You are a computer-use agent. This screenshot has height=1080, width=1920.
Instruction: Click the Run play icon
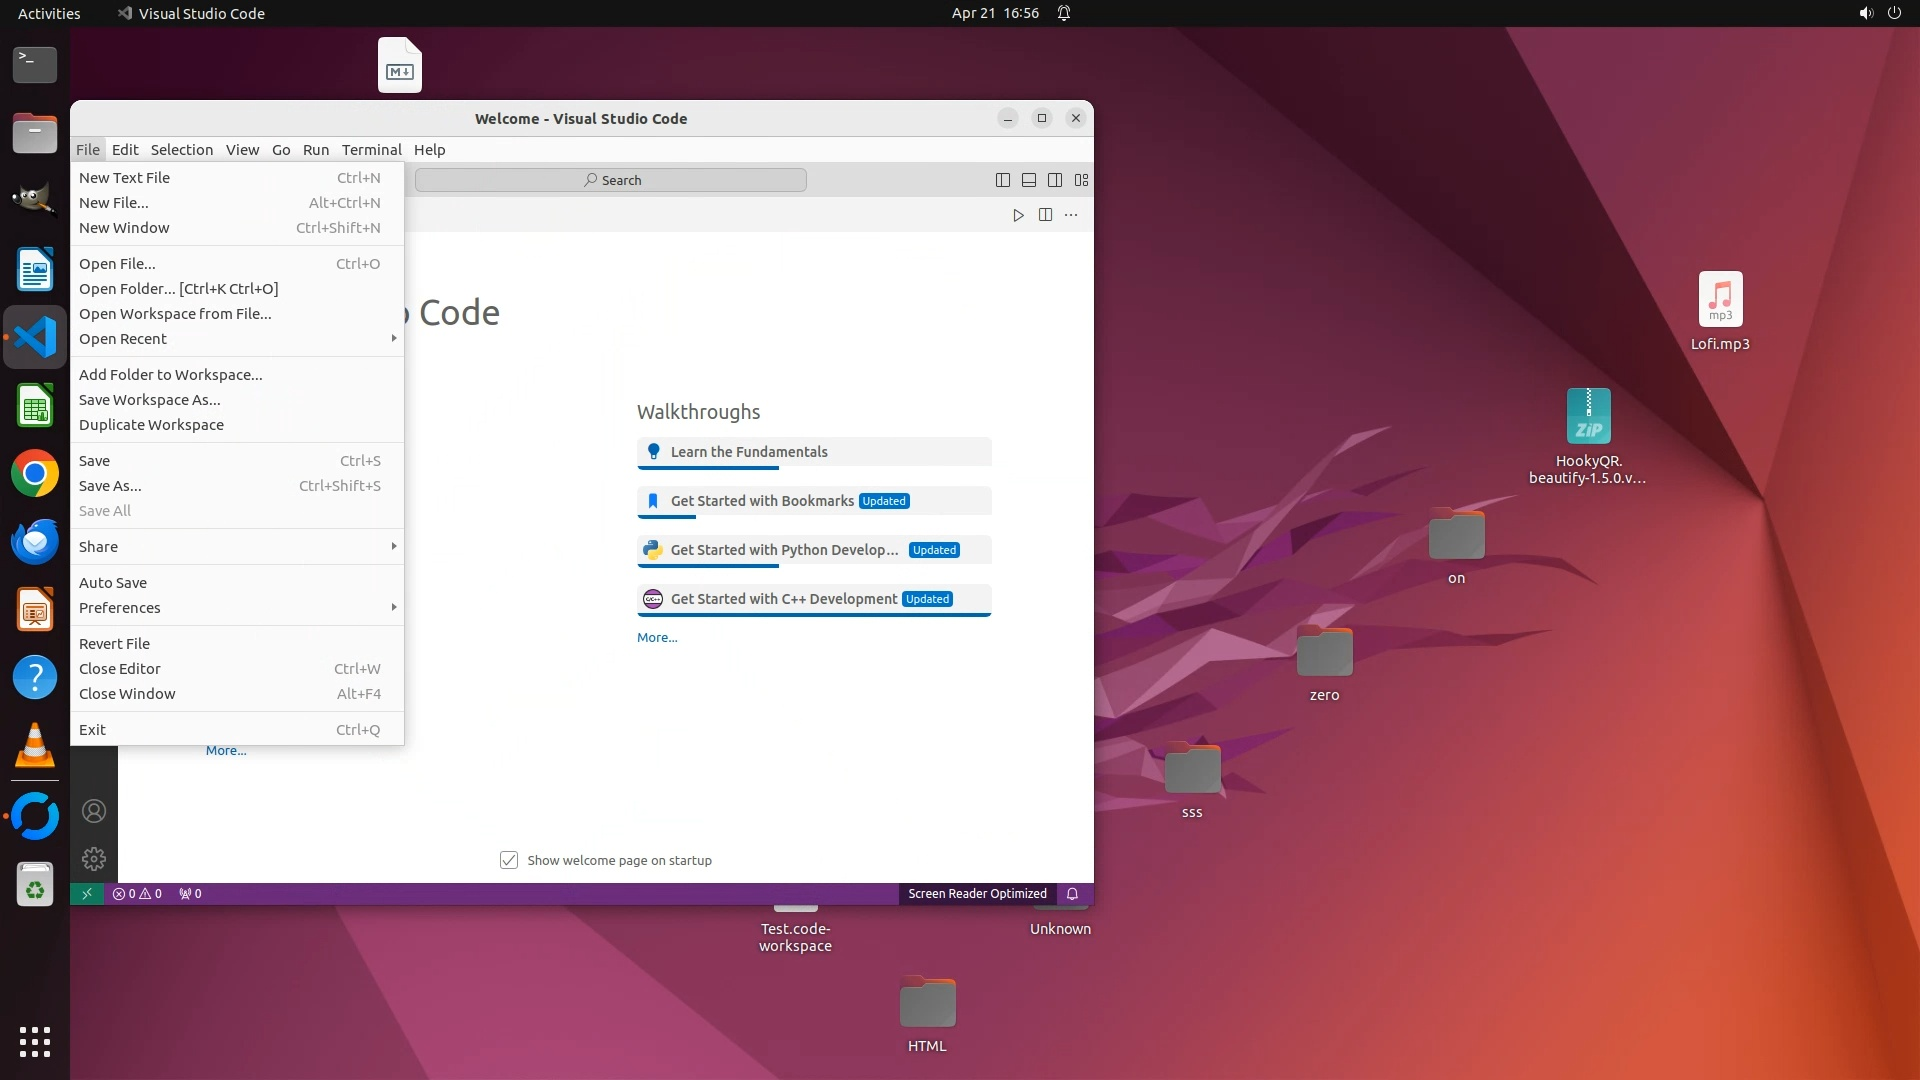click(x=1018, y=215)
